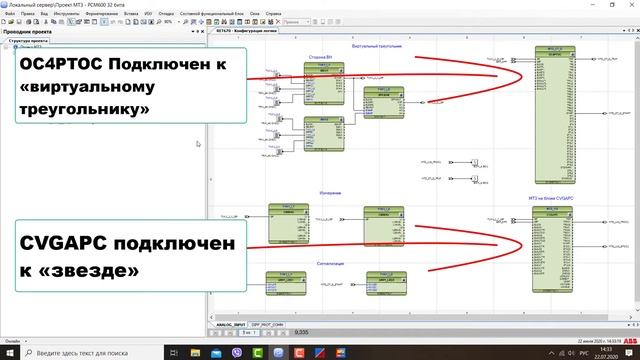640x360 pixels.
Task: Select the large CVGAPC function block
Action: tap(552, 249)
